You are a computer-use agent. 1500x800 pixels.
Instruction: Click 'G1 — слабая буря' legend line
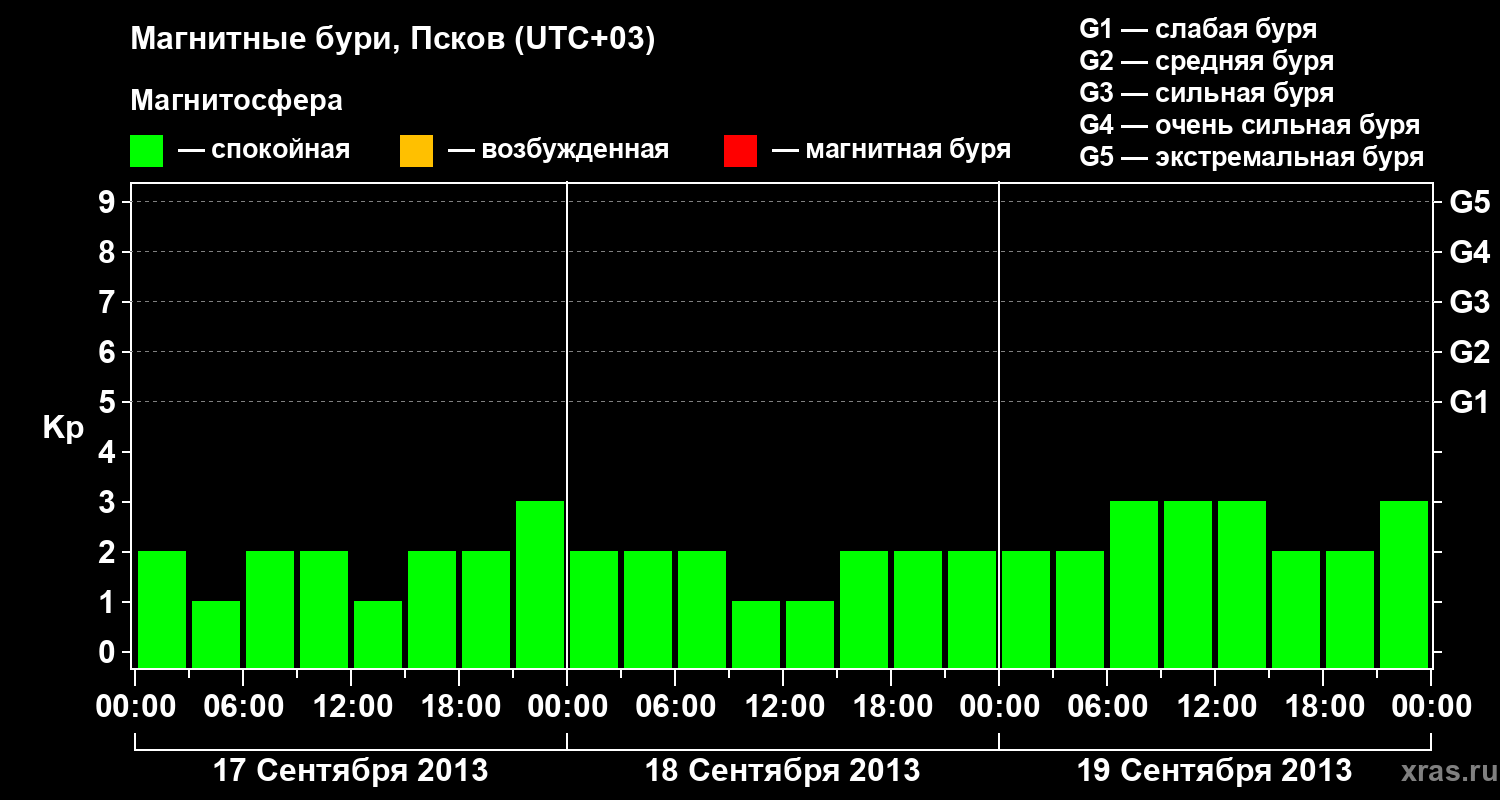pos(1198,29)
